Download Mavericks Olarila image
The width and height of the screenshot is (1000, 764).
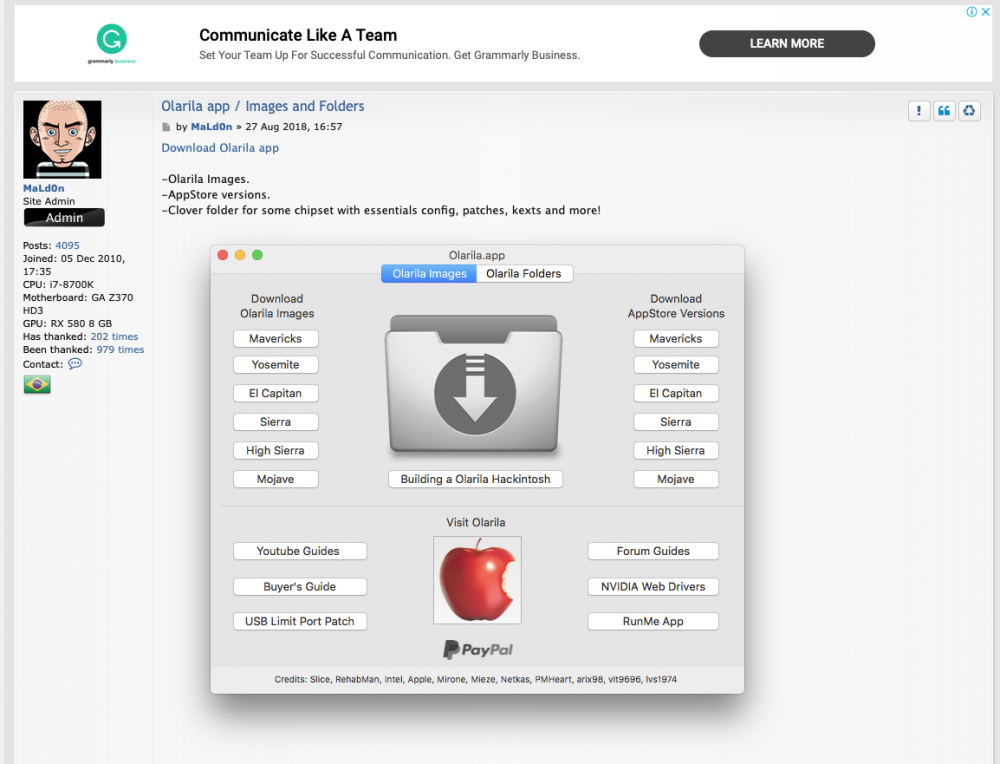(276, 339)
